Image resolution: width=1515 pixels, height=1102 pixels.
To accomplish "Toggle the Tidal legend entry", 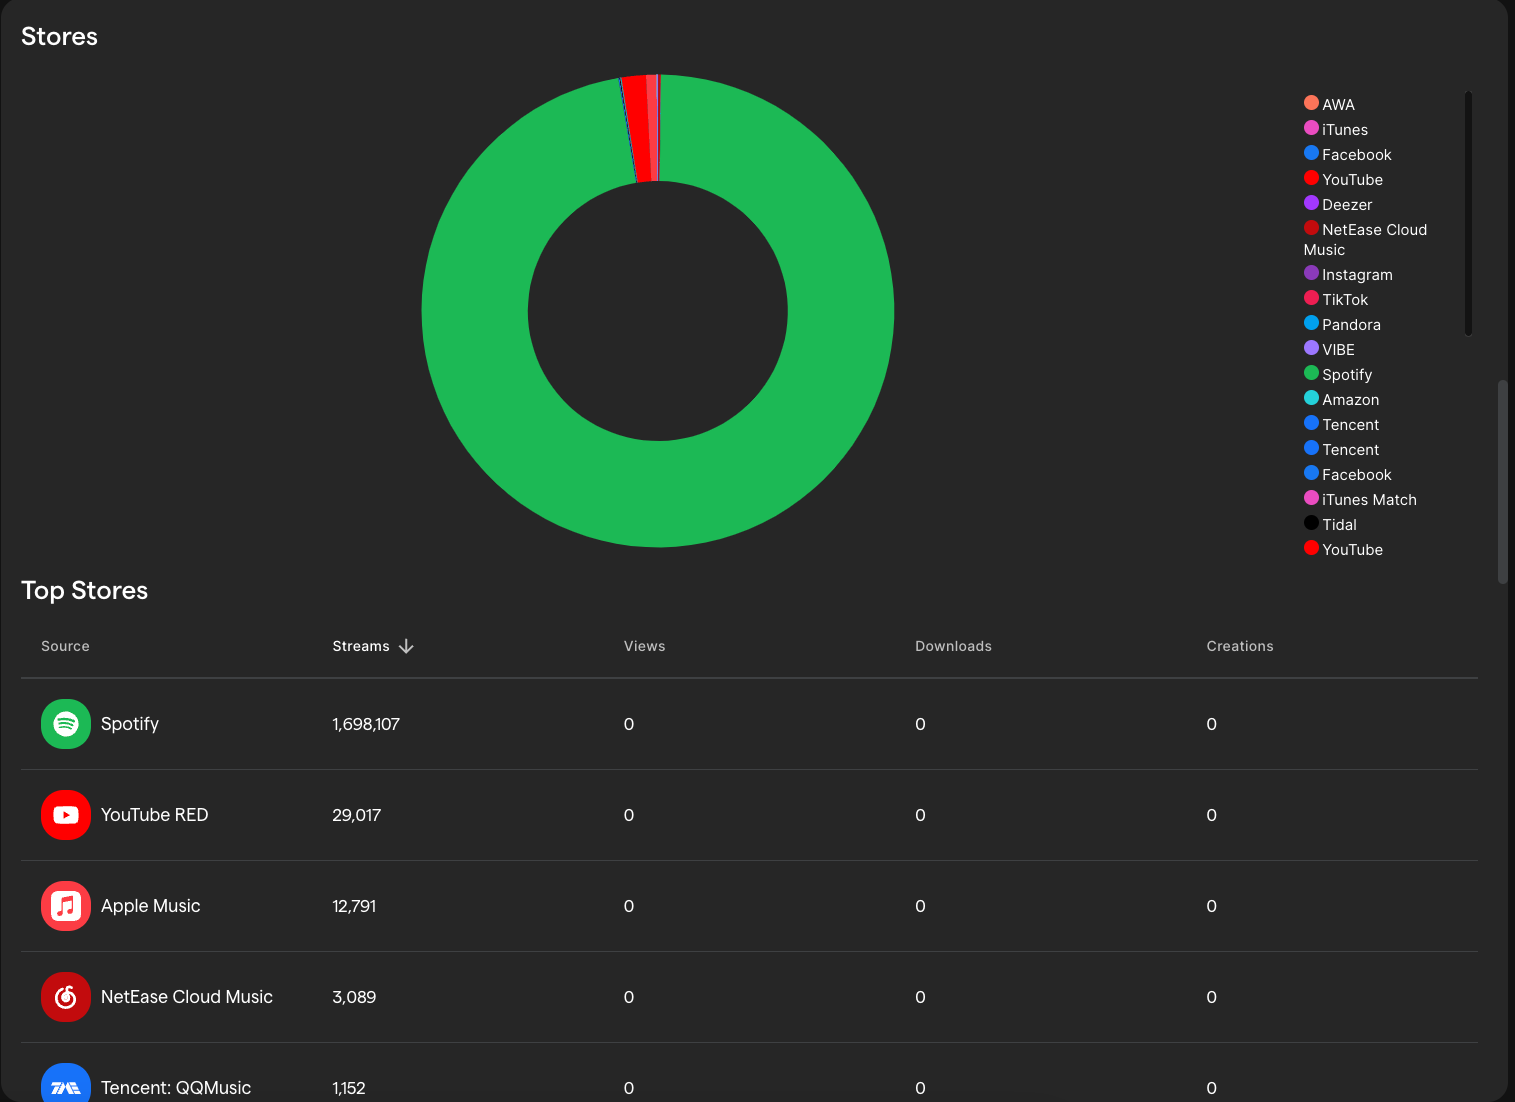I will 1330,524.
